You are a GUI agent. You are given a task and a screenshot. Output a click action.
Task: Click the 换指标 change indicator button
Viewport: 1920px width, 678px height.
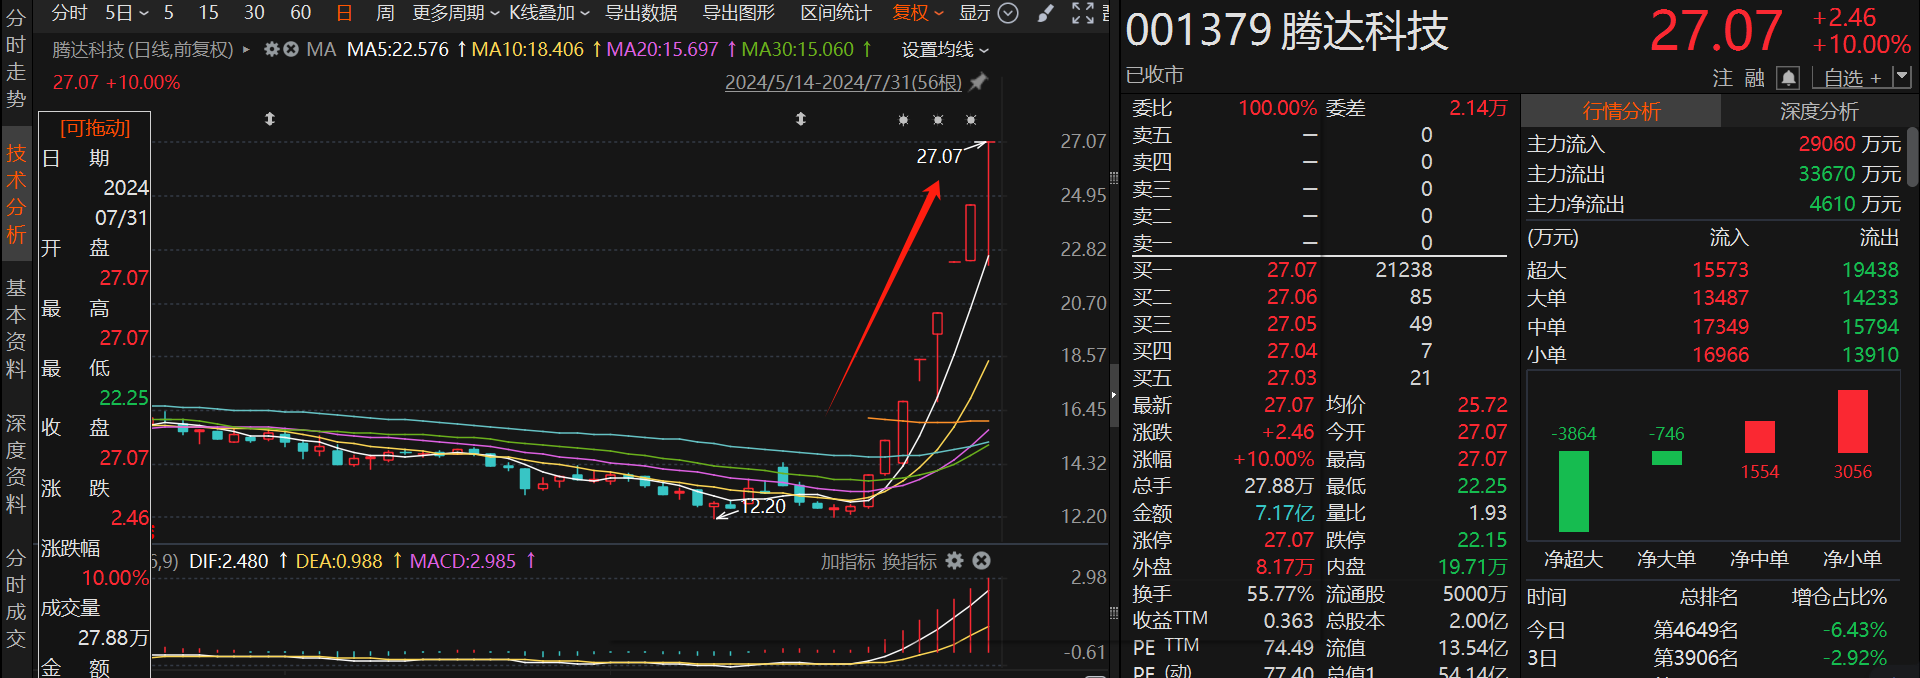click(x=909, y=562)
